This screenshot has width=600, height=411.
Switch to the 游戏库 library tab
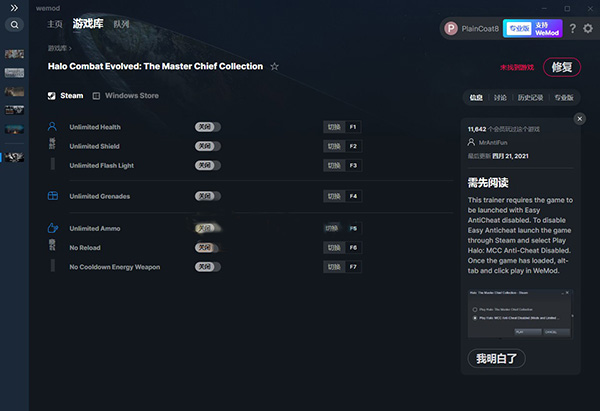click(88, 24)
